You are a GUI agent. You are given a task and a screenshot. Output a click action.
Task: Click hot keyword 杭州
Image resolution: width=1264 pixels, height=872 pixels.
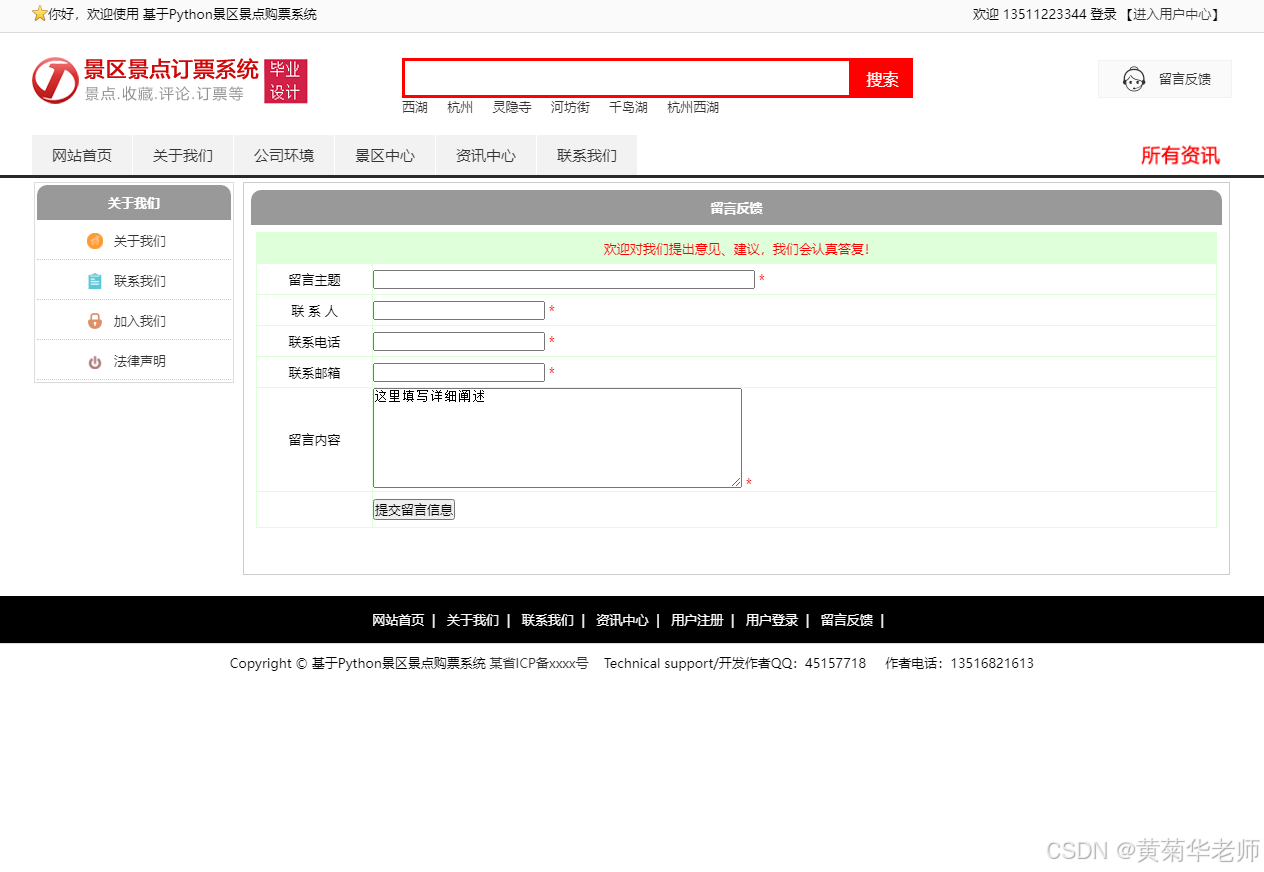click(x=460, y=107)
